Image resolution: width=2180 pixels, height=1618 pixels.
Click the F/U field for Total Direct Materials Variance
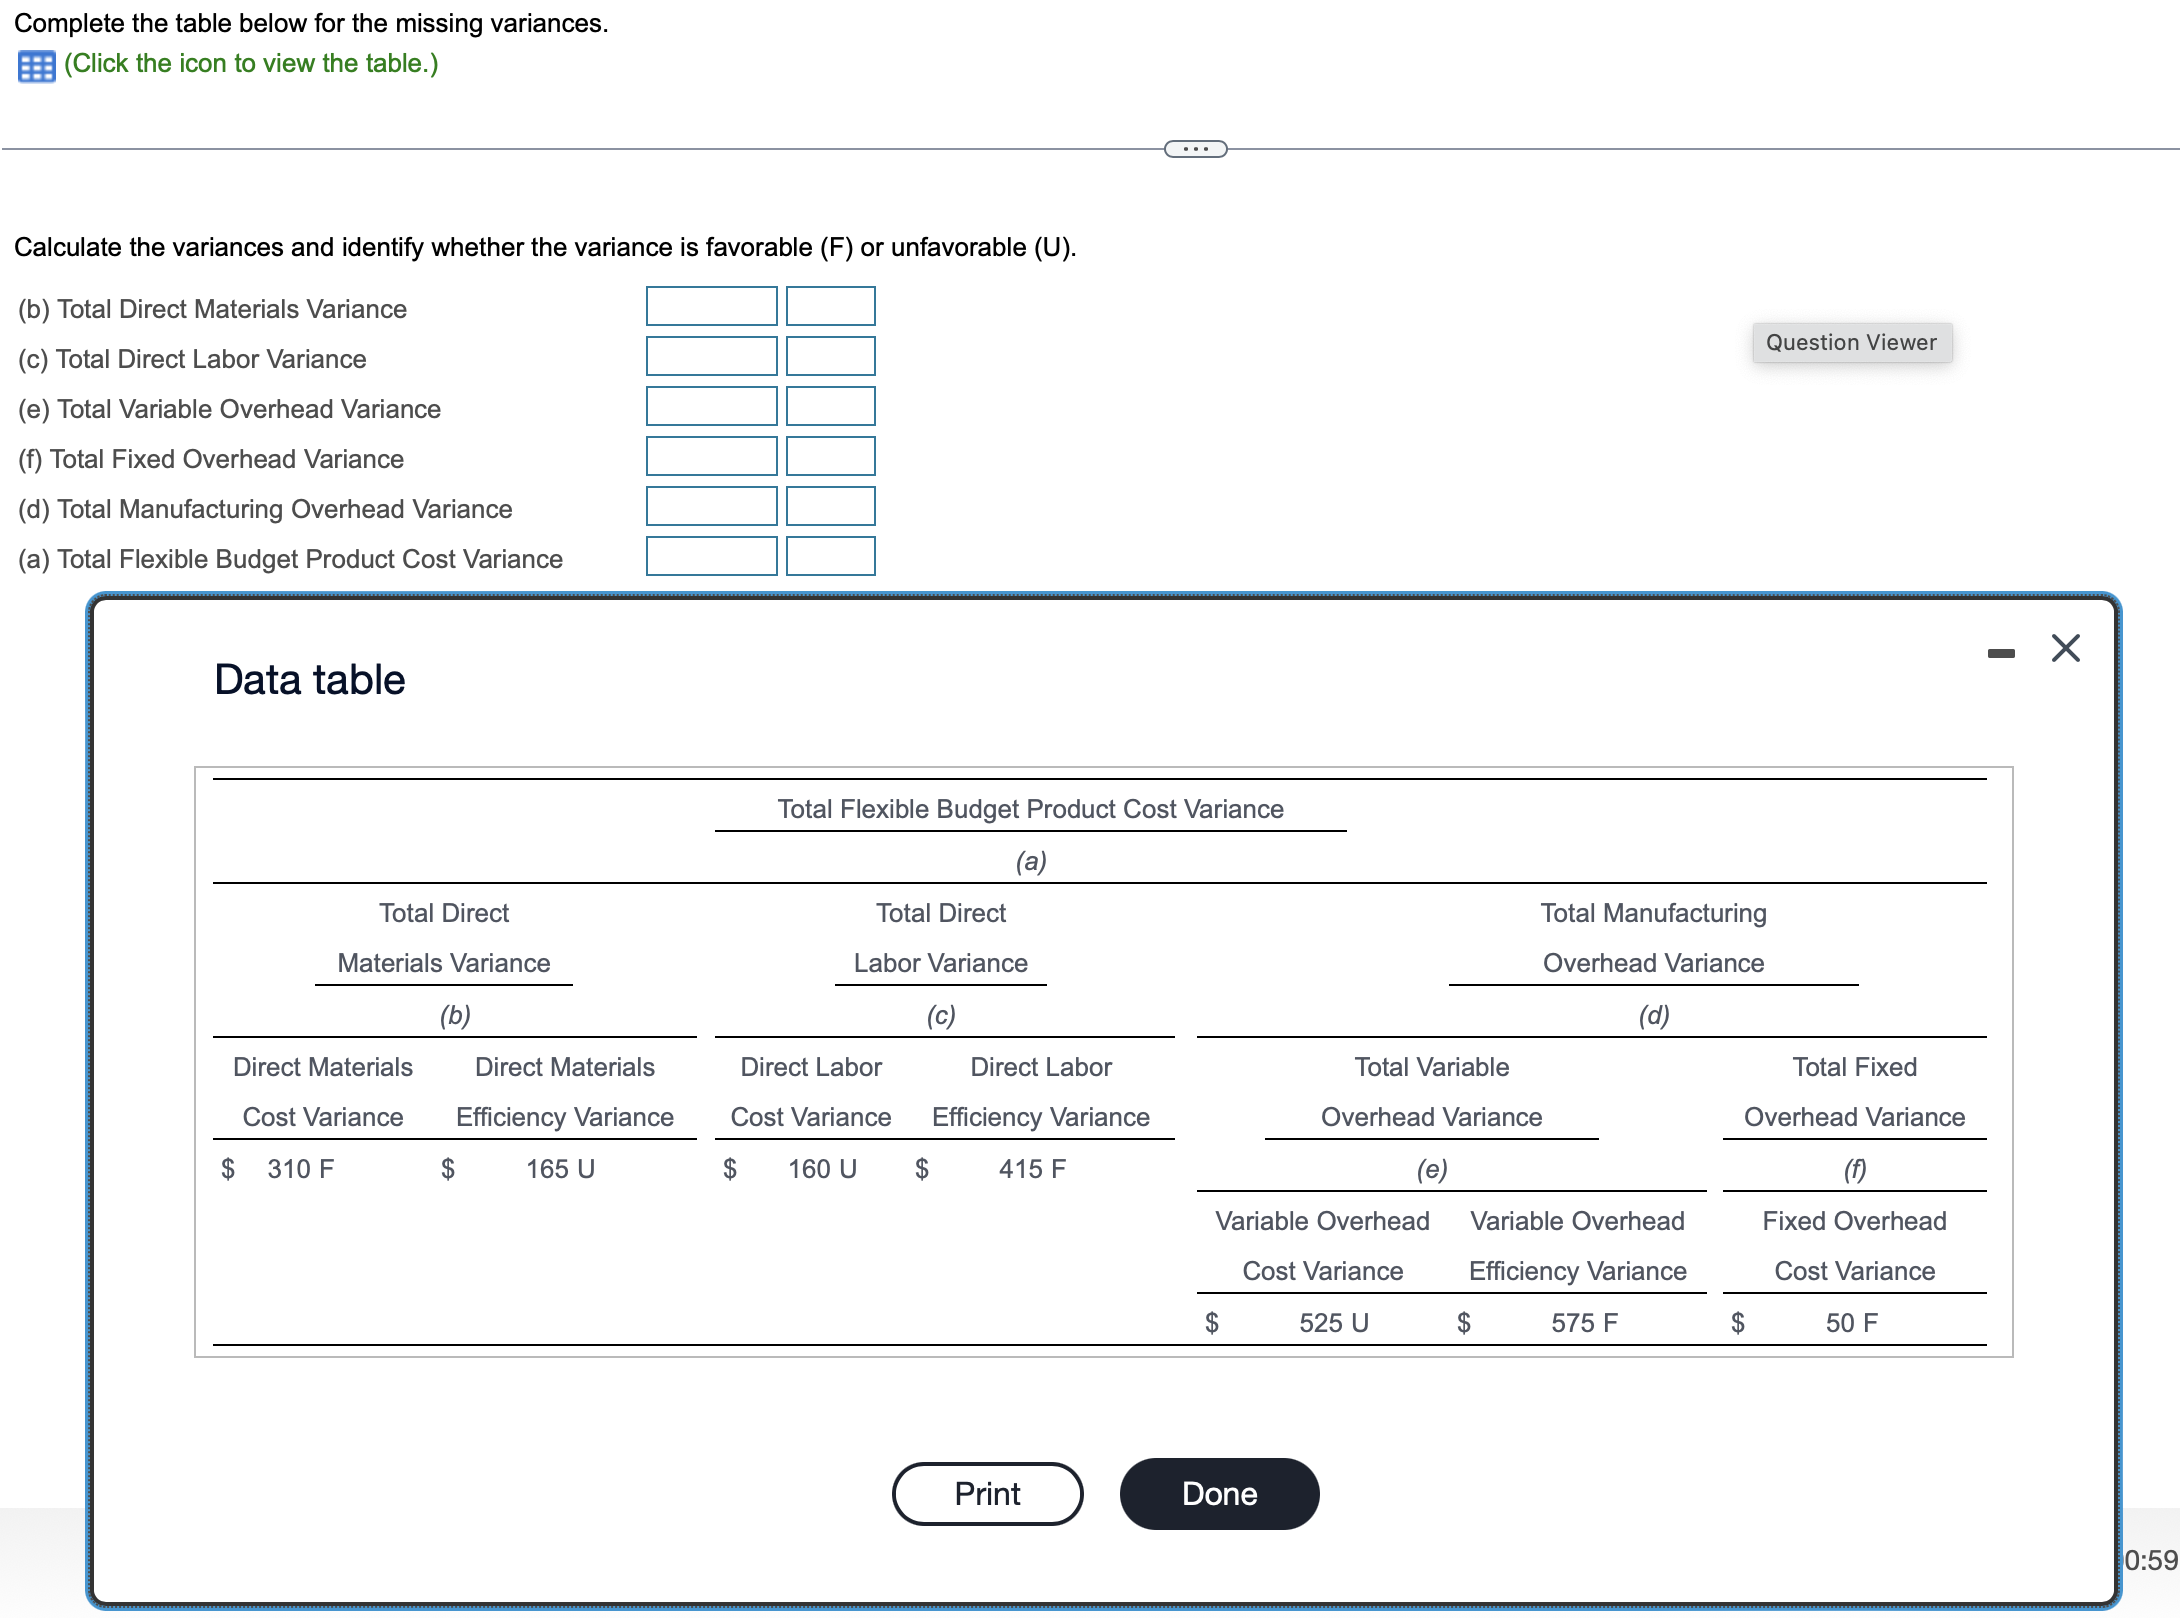[831, 306]
